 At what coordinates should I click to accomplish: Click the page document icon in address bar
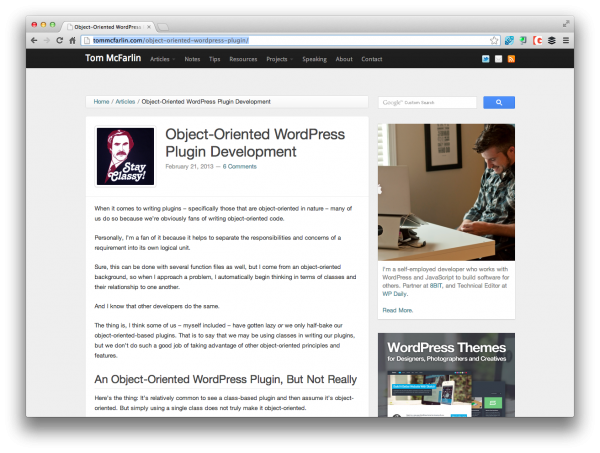pyautogui.click(x=87, y=40)
